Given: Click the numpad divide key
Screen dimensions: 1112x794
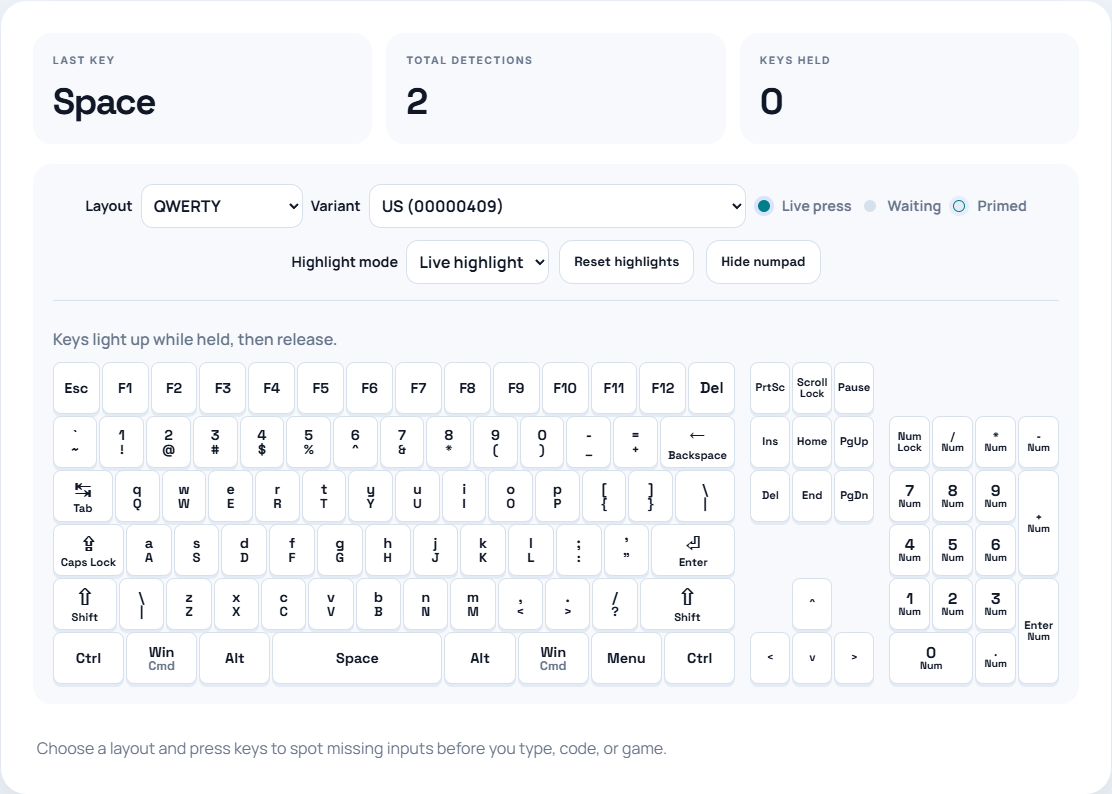Looking at the screenshot, I should click(x=952, y=442).
